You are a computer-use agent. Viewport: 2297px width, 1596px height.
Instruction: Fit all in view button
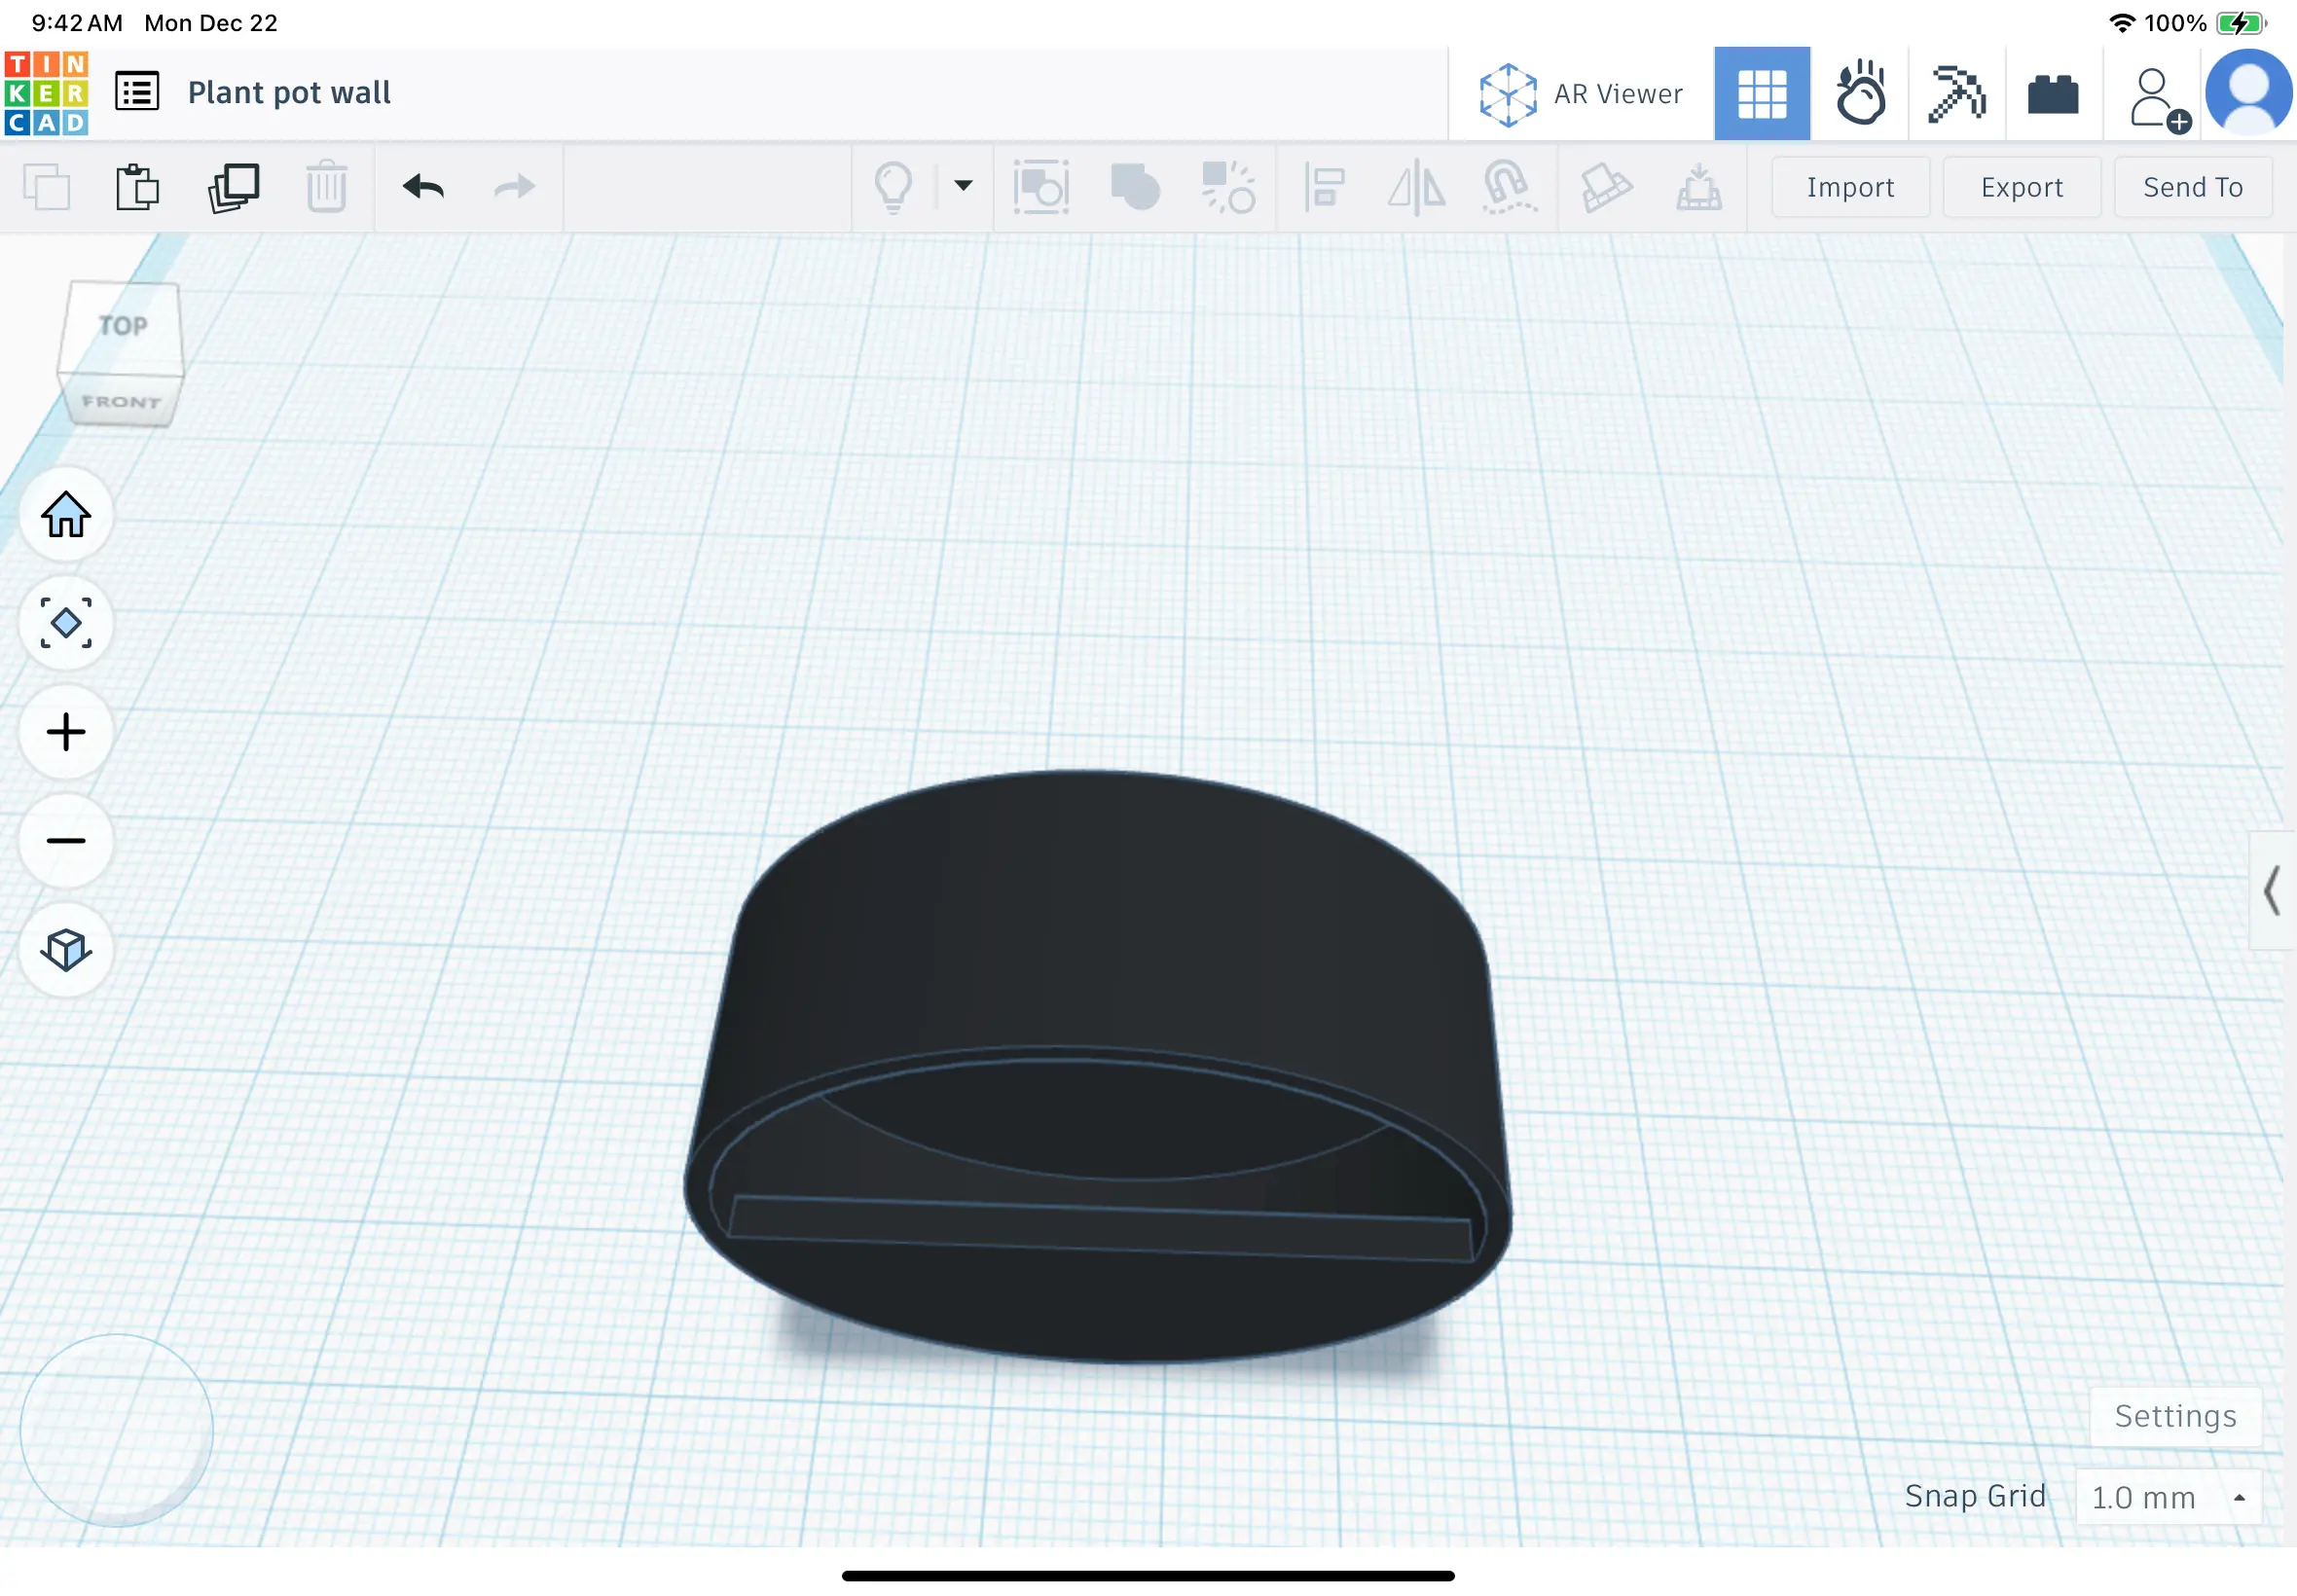(x=66, y=623)
